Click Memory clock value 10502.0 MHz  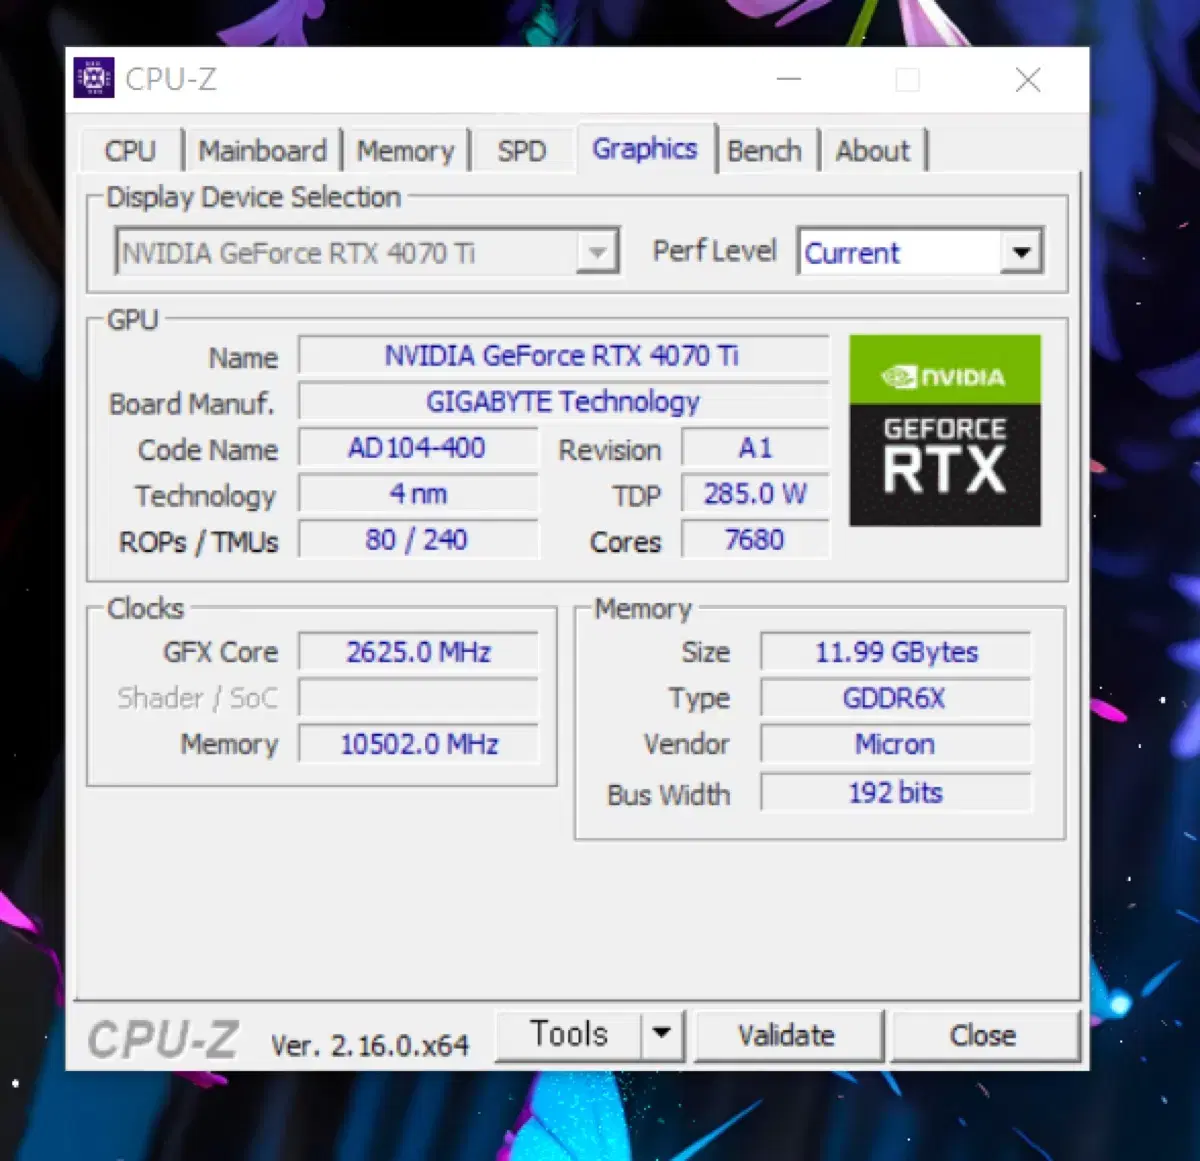pyautogui.click(x=418, y=744)
